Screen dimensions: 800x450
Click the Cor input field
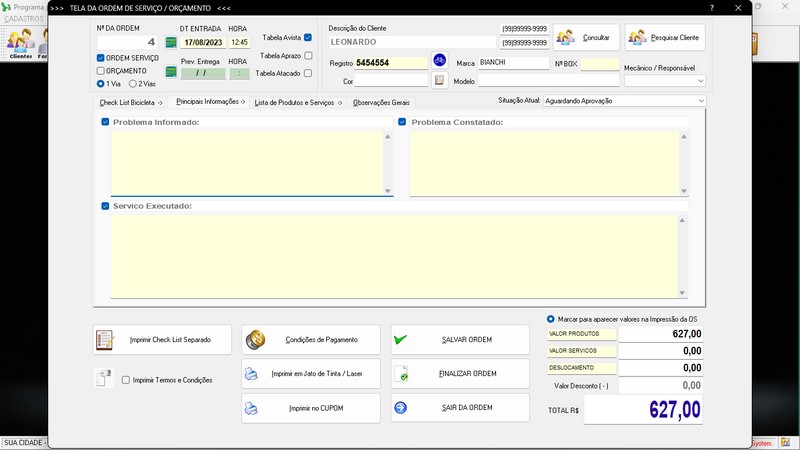391,80
